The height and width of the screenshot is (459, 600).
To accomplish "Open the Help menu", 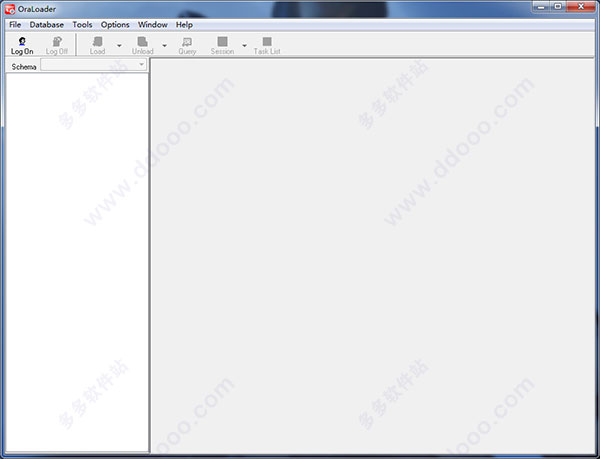I will tap(184, 25).
